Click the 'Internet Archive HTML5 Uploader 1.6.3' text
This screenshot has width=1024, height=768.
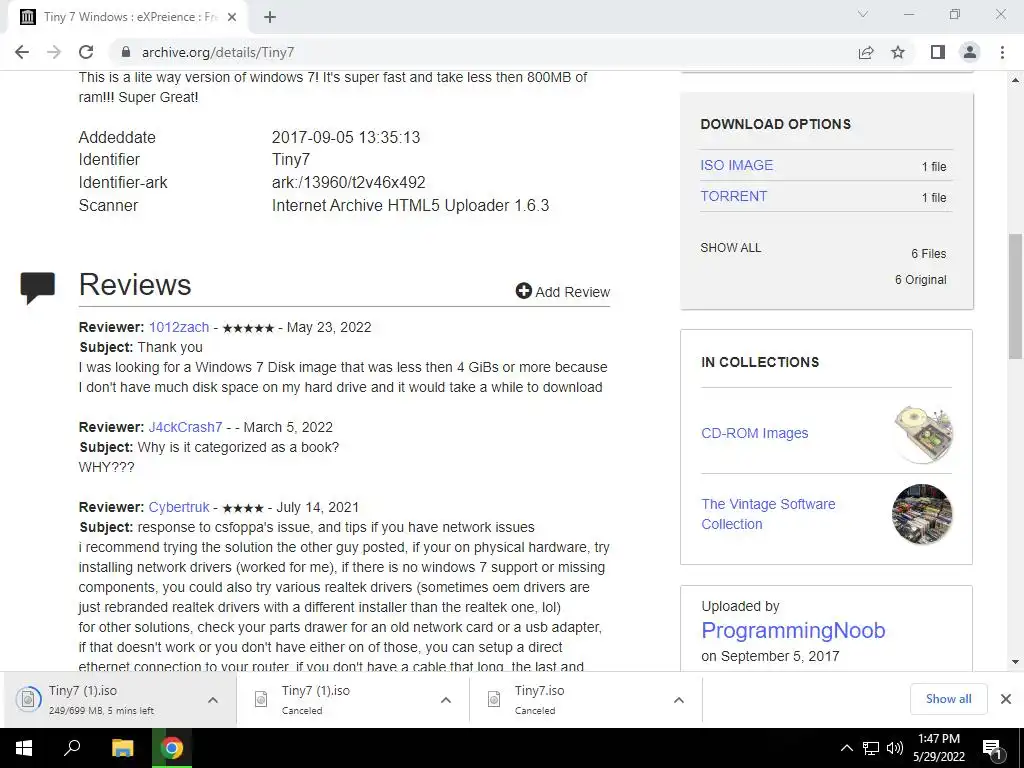click(410, 206)
